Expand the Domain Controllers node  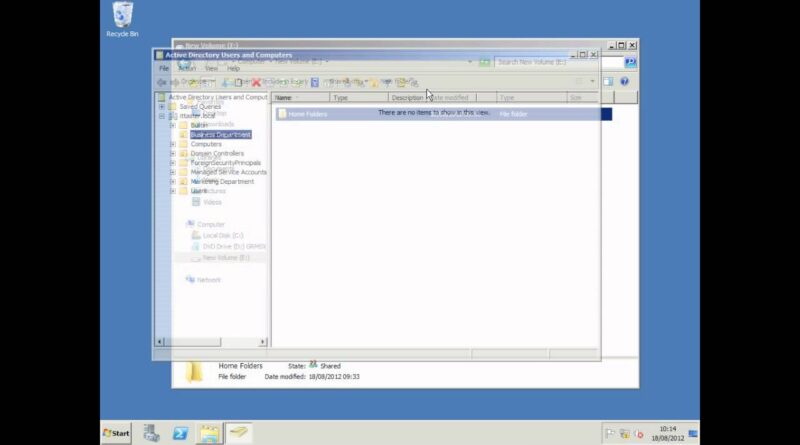(172, 153)
